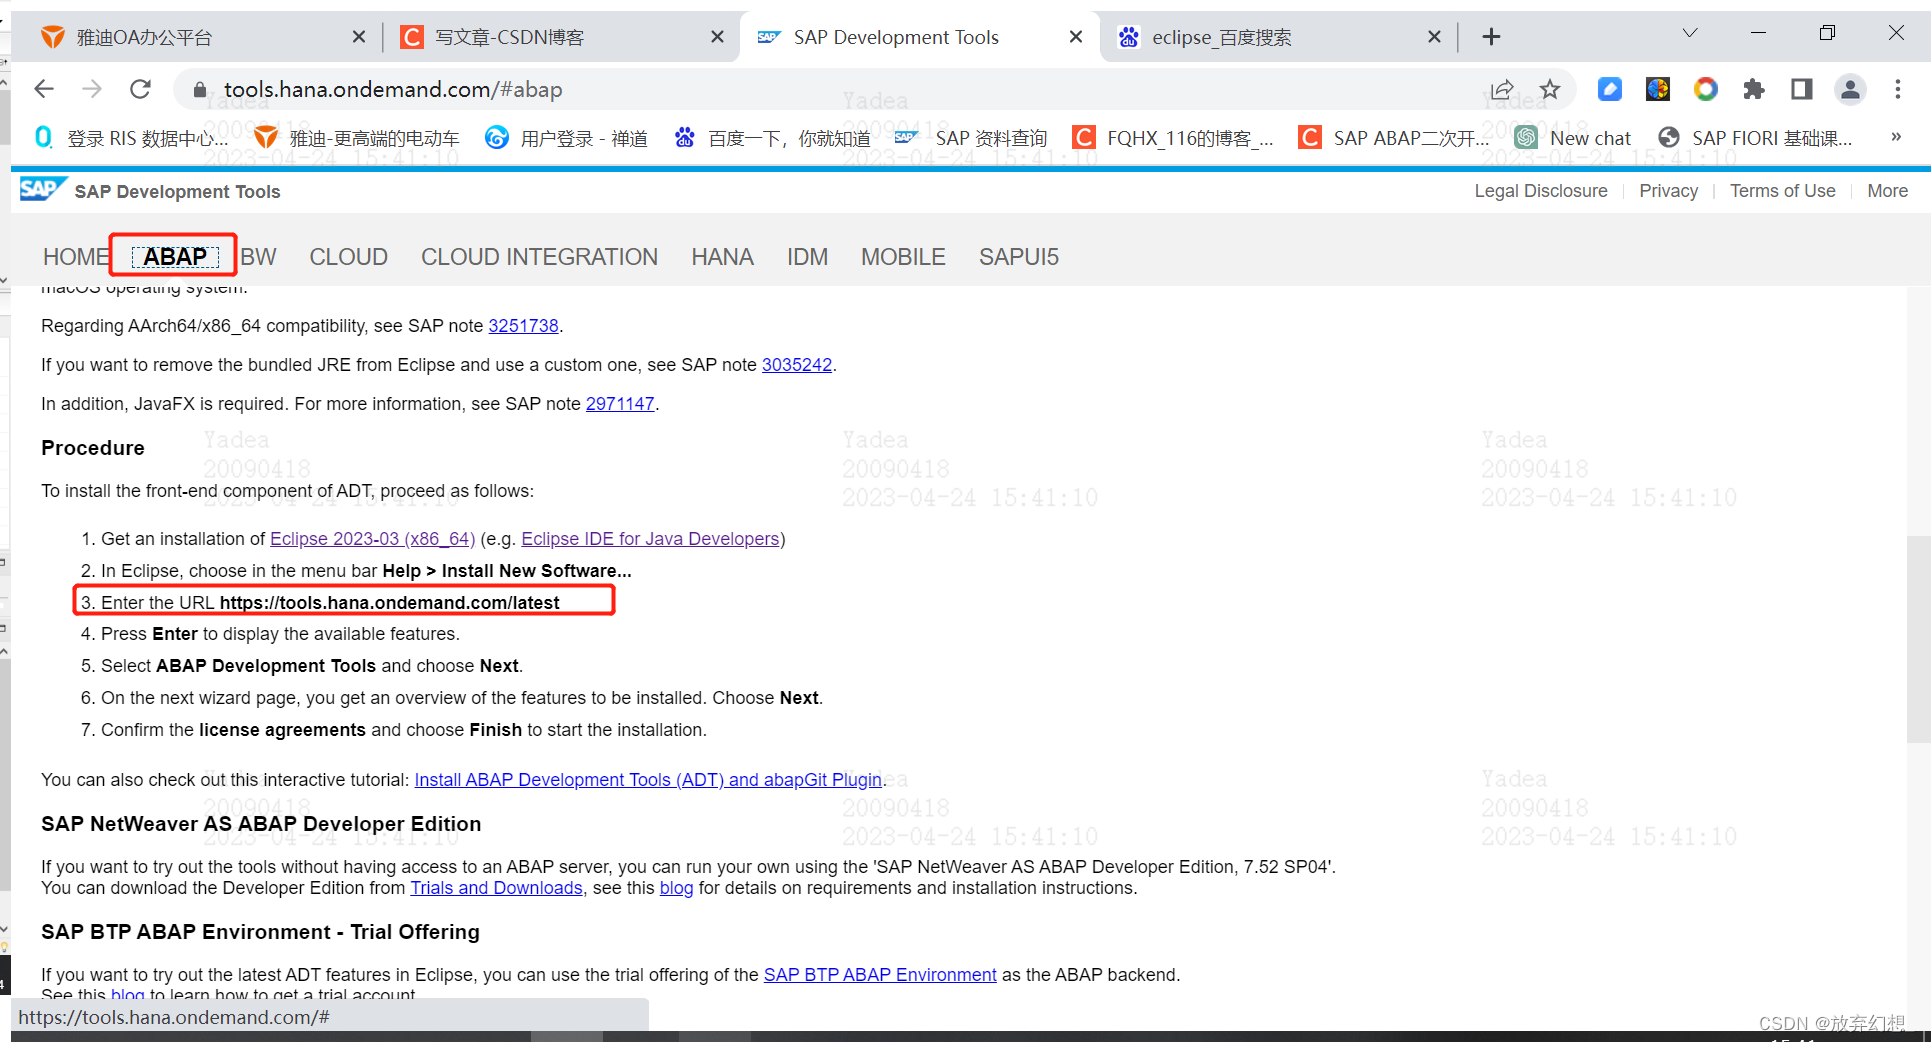1931x1042 pixels.
Task: Open the FQHX_116的博客 bookmark
Action: tap(1172, 138)
